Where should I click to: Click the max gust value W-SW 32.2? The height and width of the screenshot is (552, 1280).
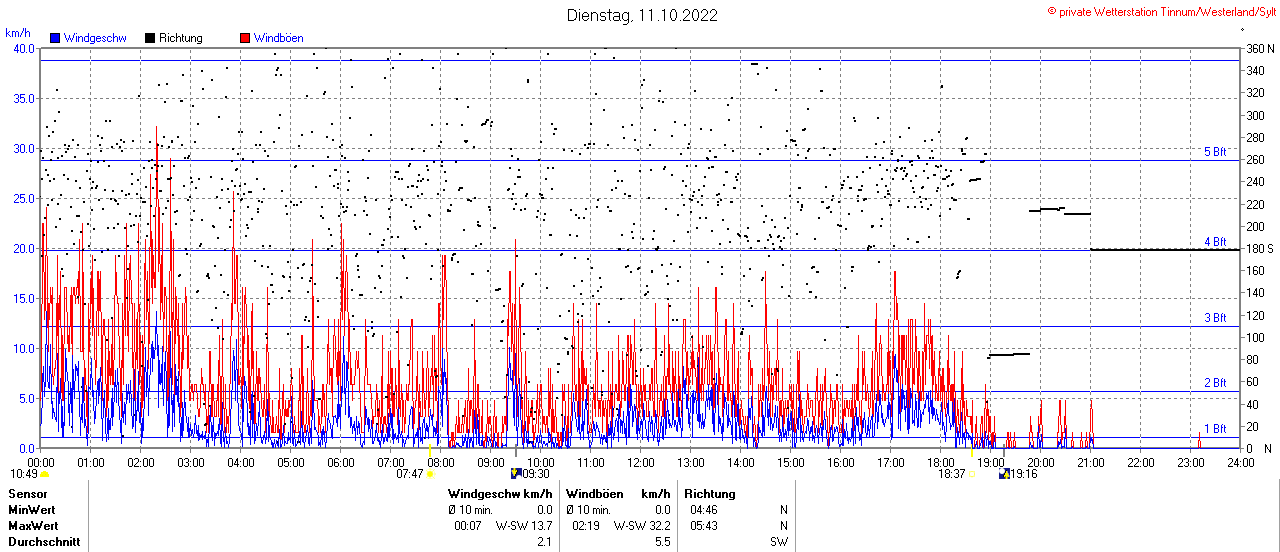click(642, 526)
